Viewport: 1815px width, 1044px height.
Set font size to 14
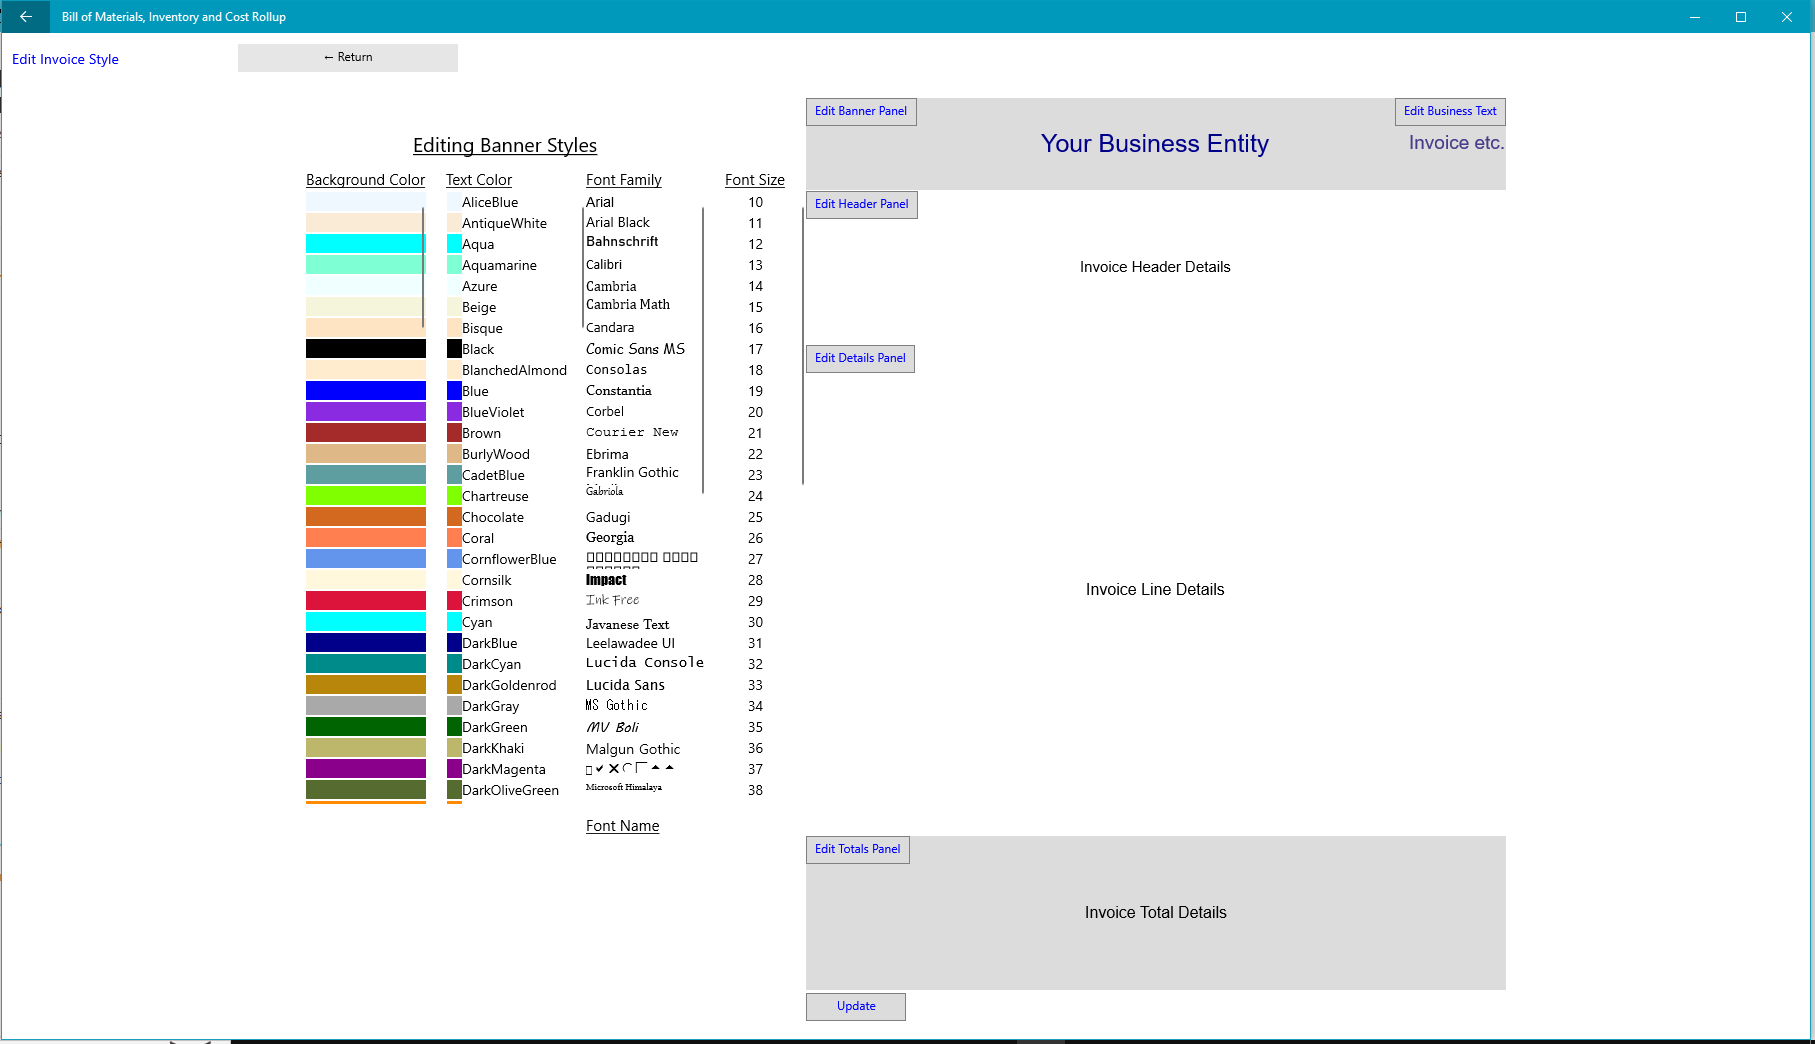(755, 286)
